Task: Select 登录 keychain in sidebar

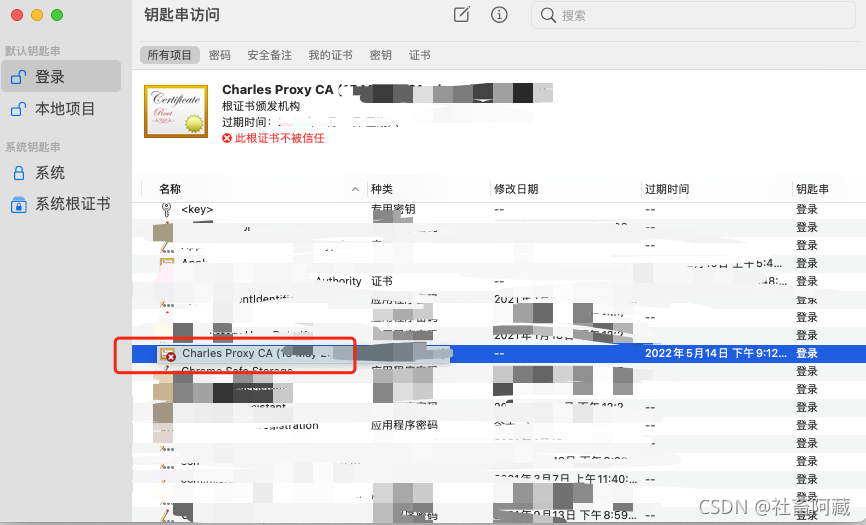Action: point(61,76)
